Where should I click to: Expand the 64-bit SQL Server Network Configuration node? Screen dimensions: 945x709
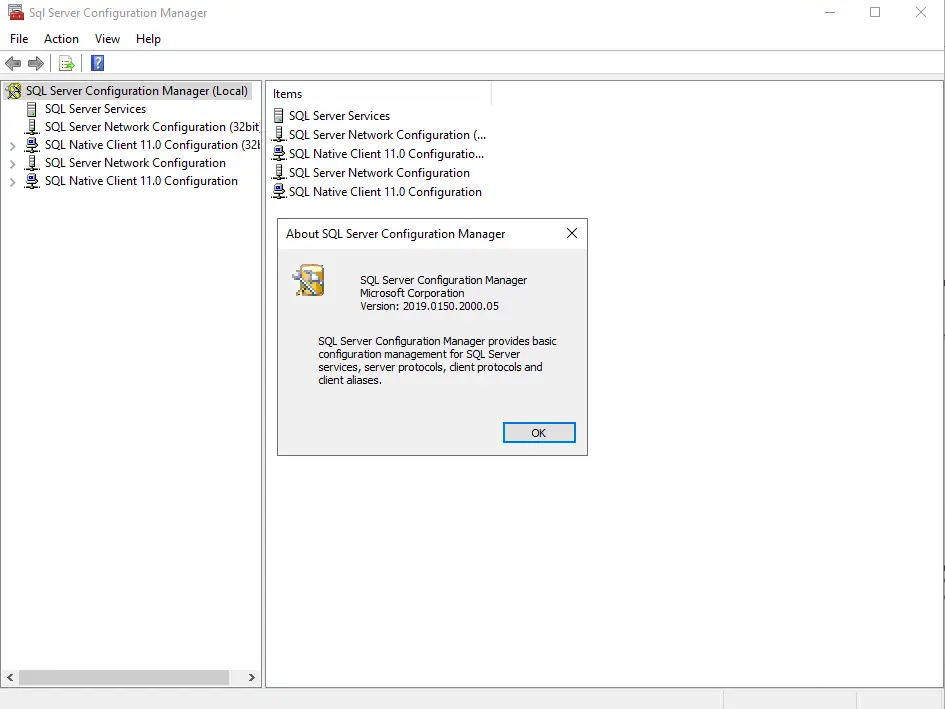point(12,164)
